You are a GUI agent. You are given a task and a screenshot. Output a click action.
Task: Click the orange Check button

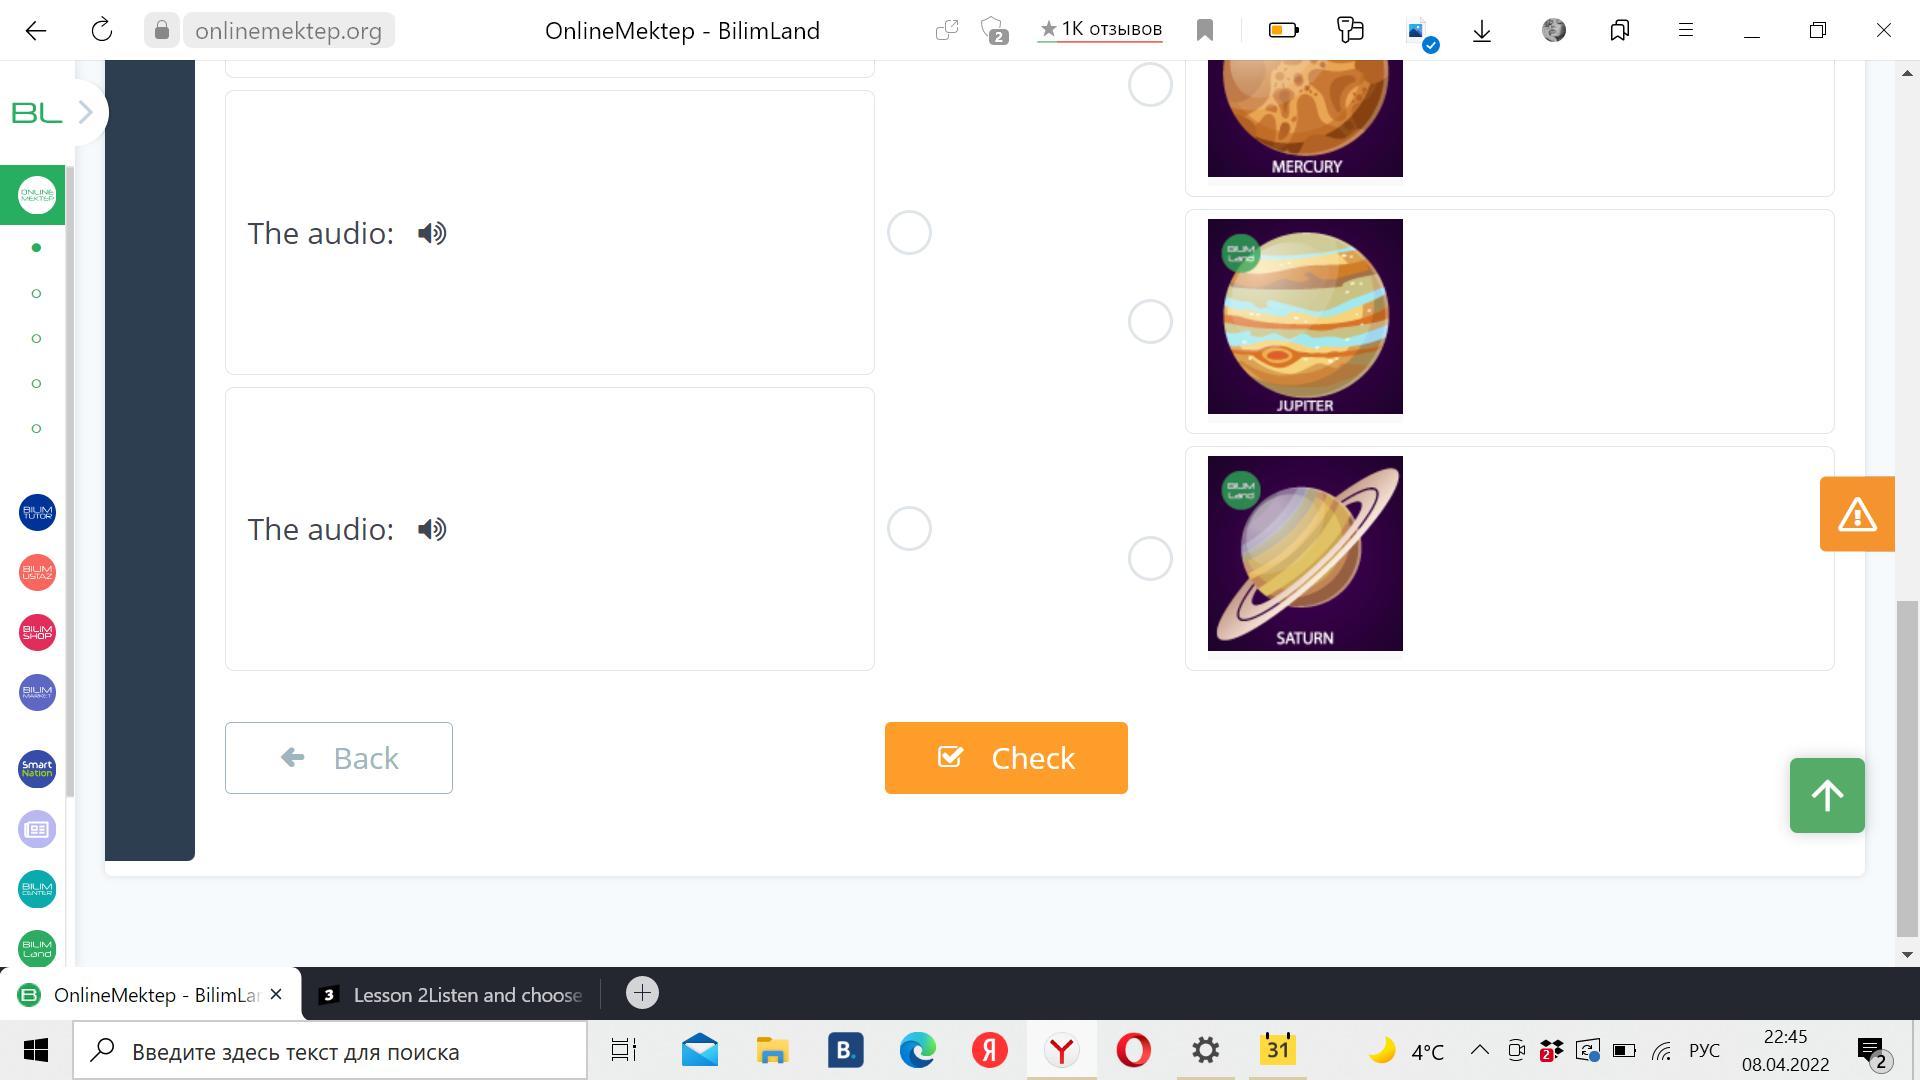click(1006, 758)
